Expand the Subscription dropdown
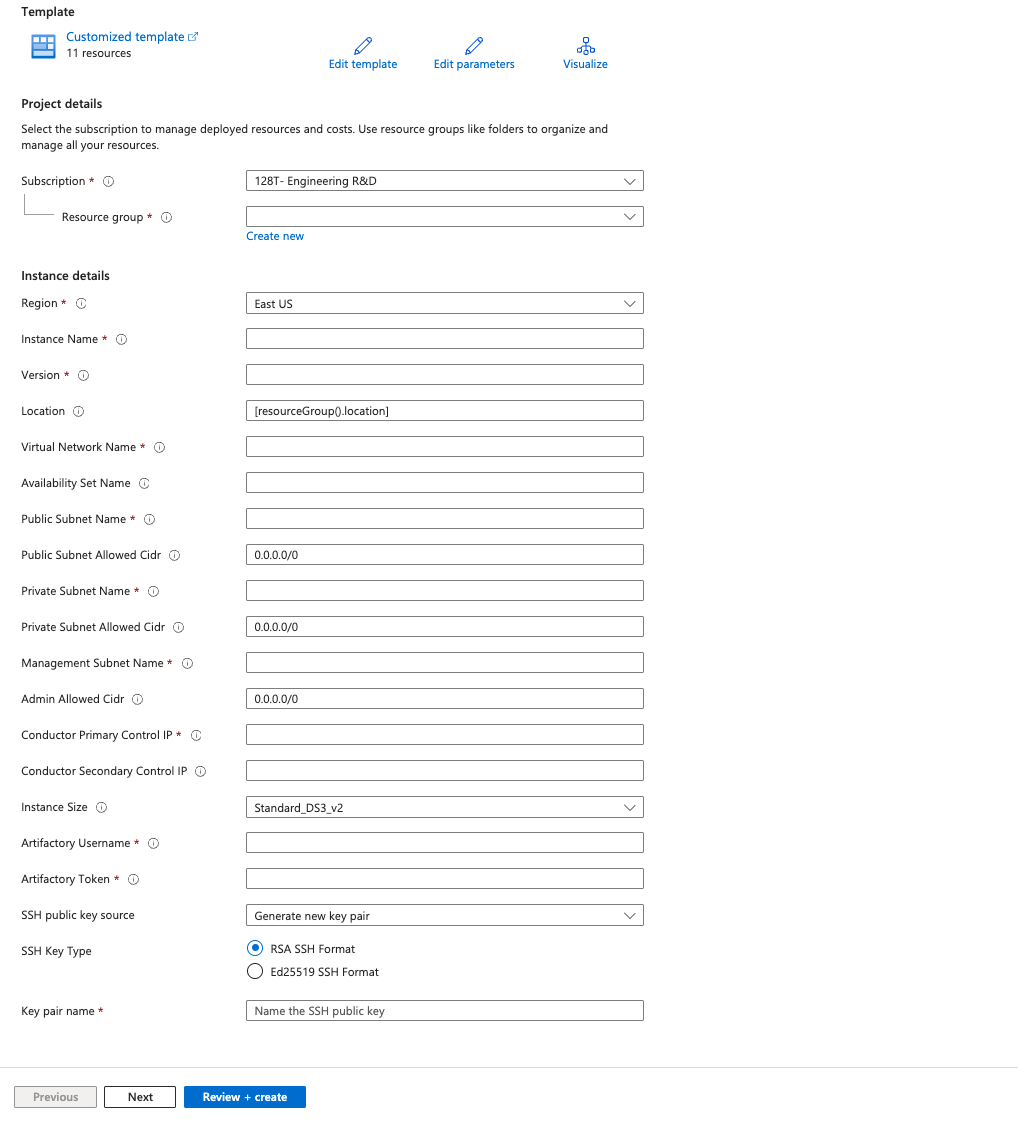1018x1121 pixels. pyautogui.click(x=444, y=181)
